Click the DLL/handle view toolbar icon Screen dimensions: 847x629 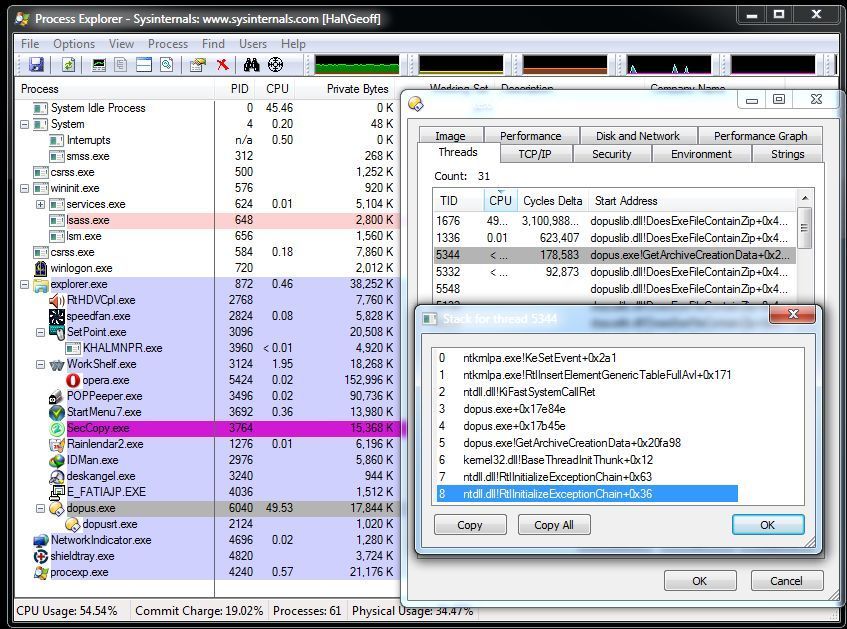167,65
